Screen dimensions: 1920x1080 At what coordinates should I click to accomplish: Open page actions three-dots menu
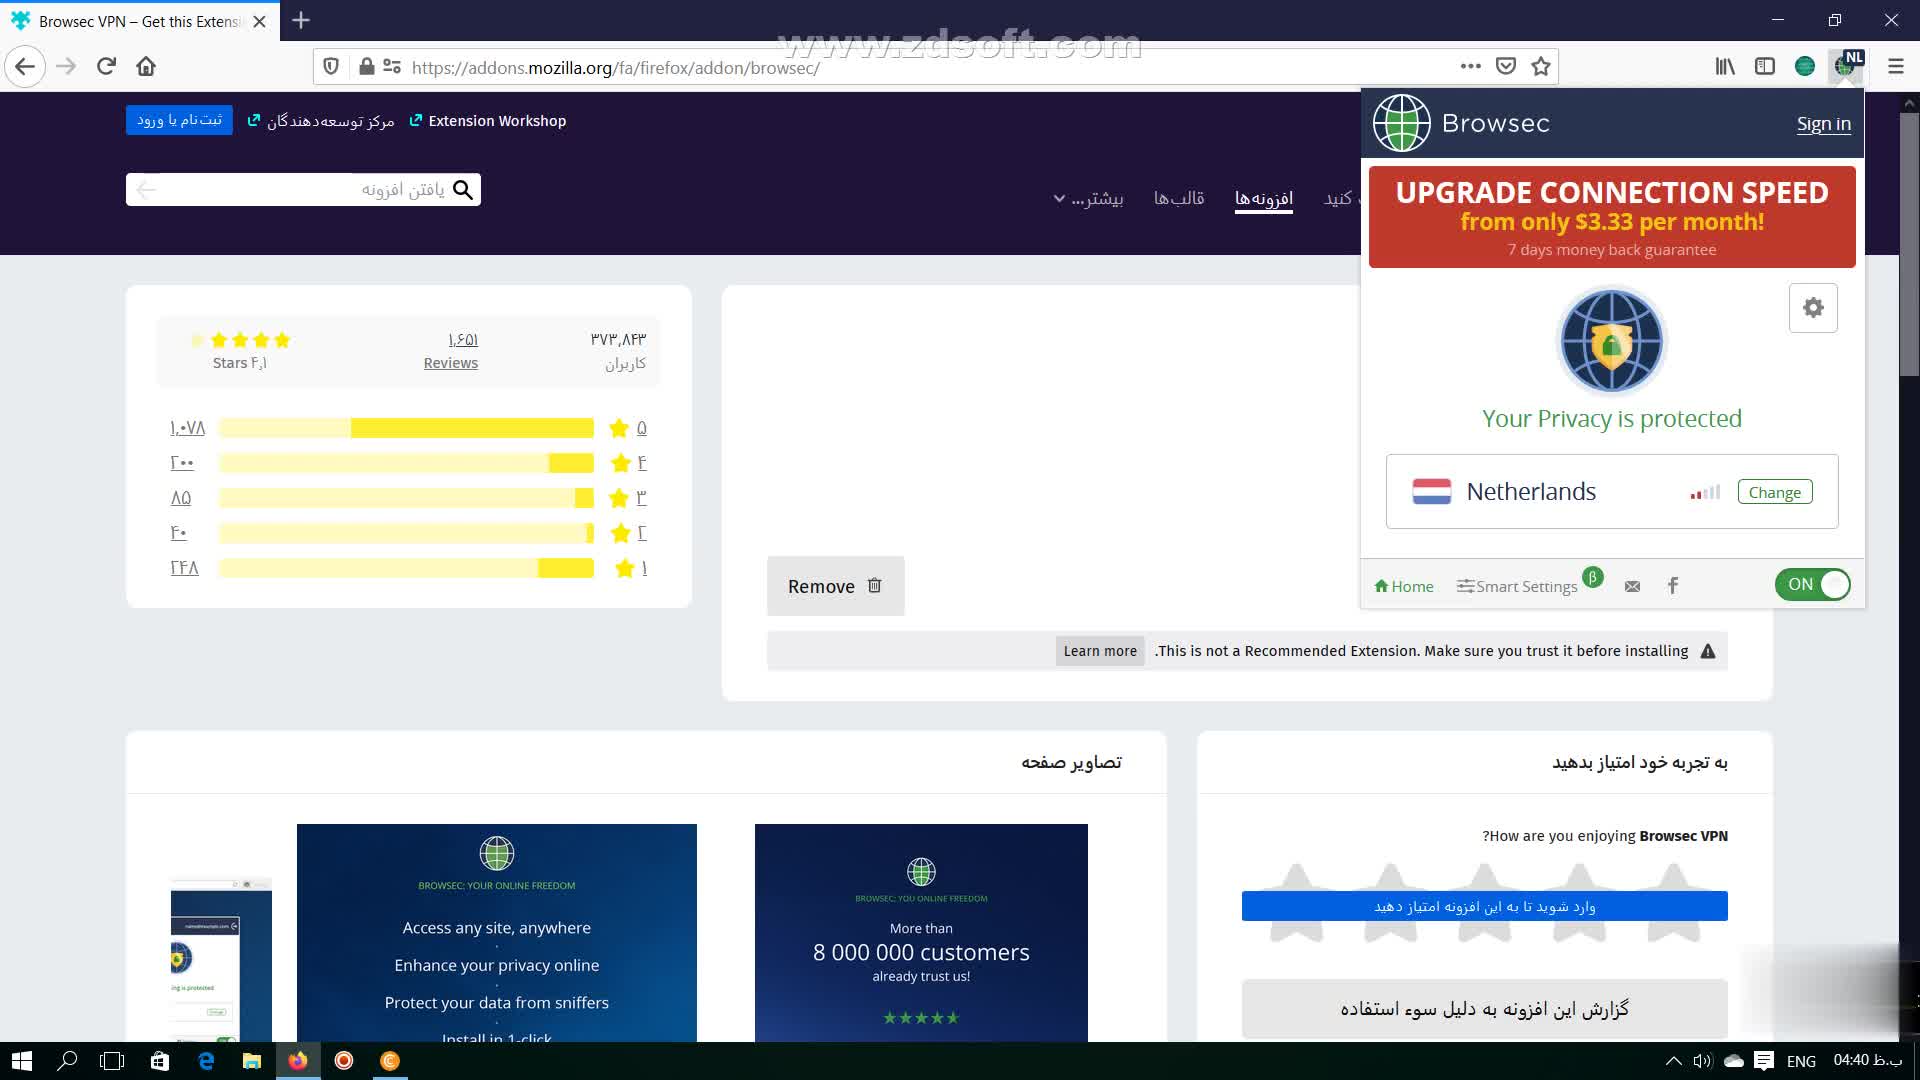tap(1470, 66)
